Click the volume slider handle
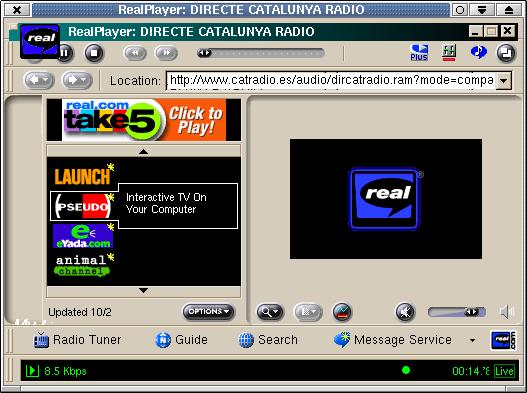Image resolution: width=527 pixels, height=393 pixels. click(x=471, y=312)
